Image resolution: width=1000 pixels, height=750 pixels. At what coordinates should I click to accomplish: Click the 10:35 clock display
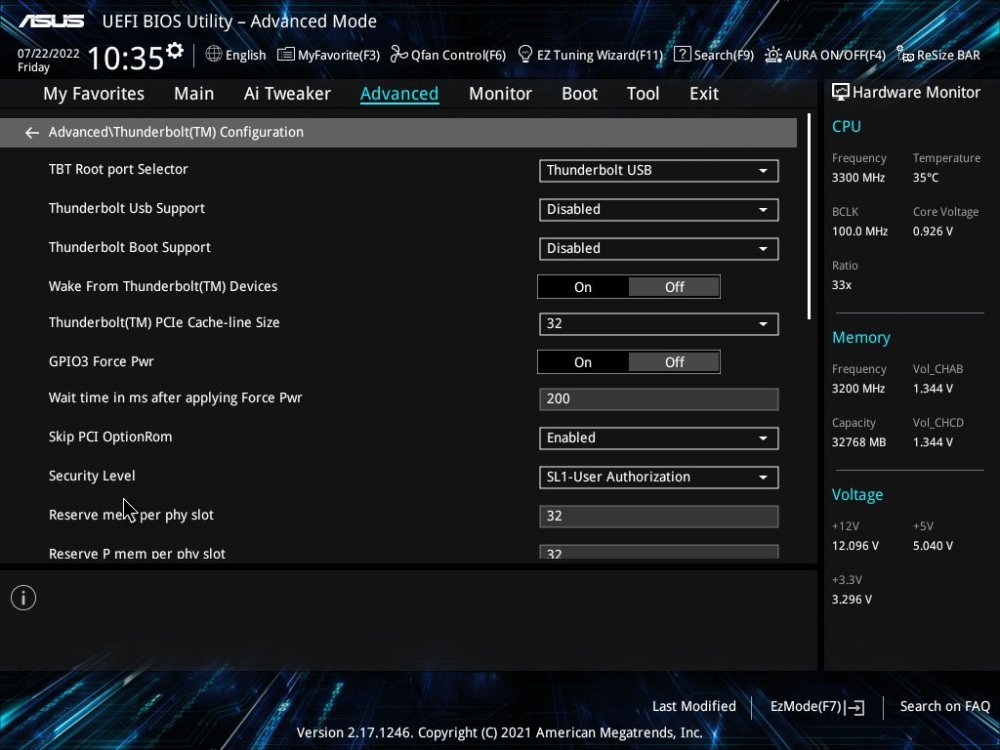pos(126,59)
